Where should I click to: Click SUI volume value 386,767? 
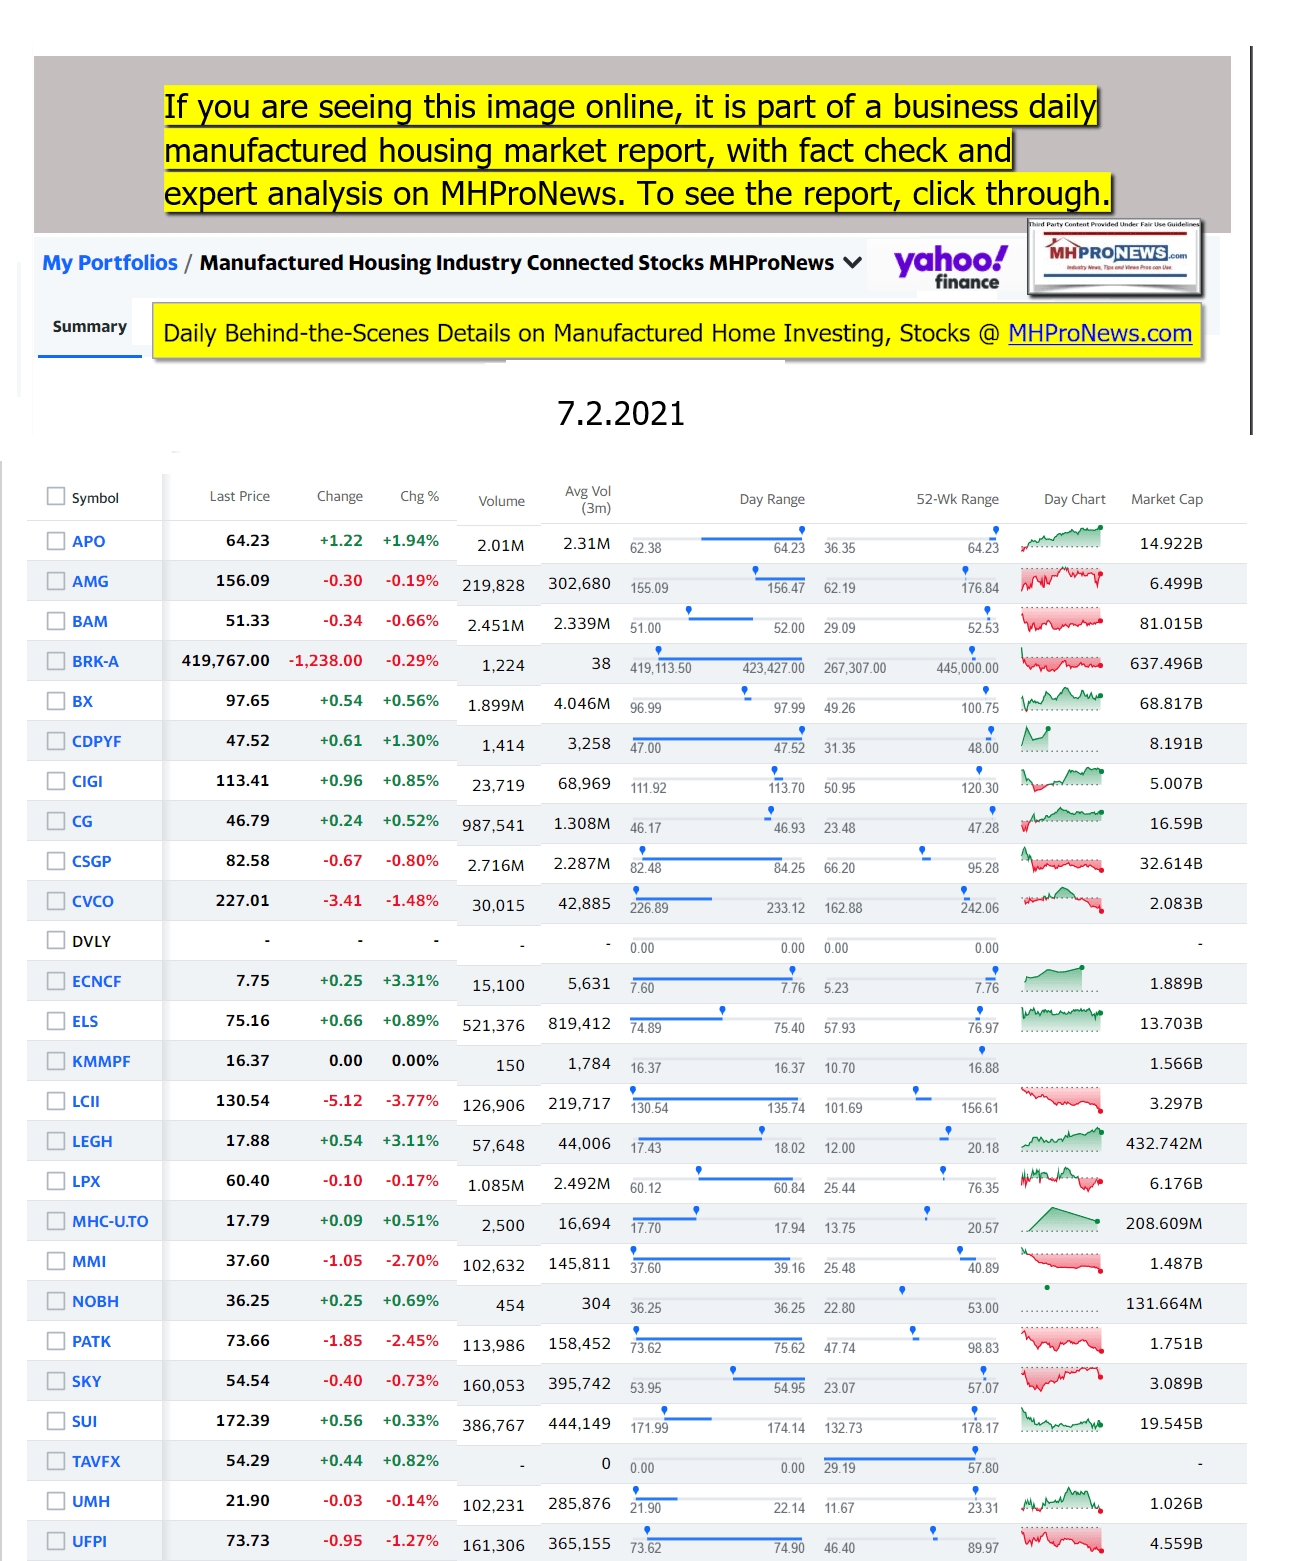point(493,1425)
